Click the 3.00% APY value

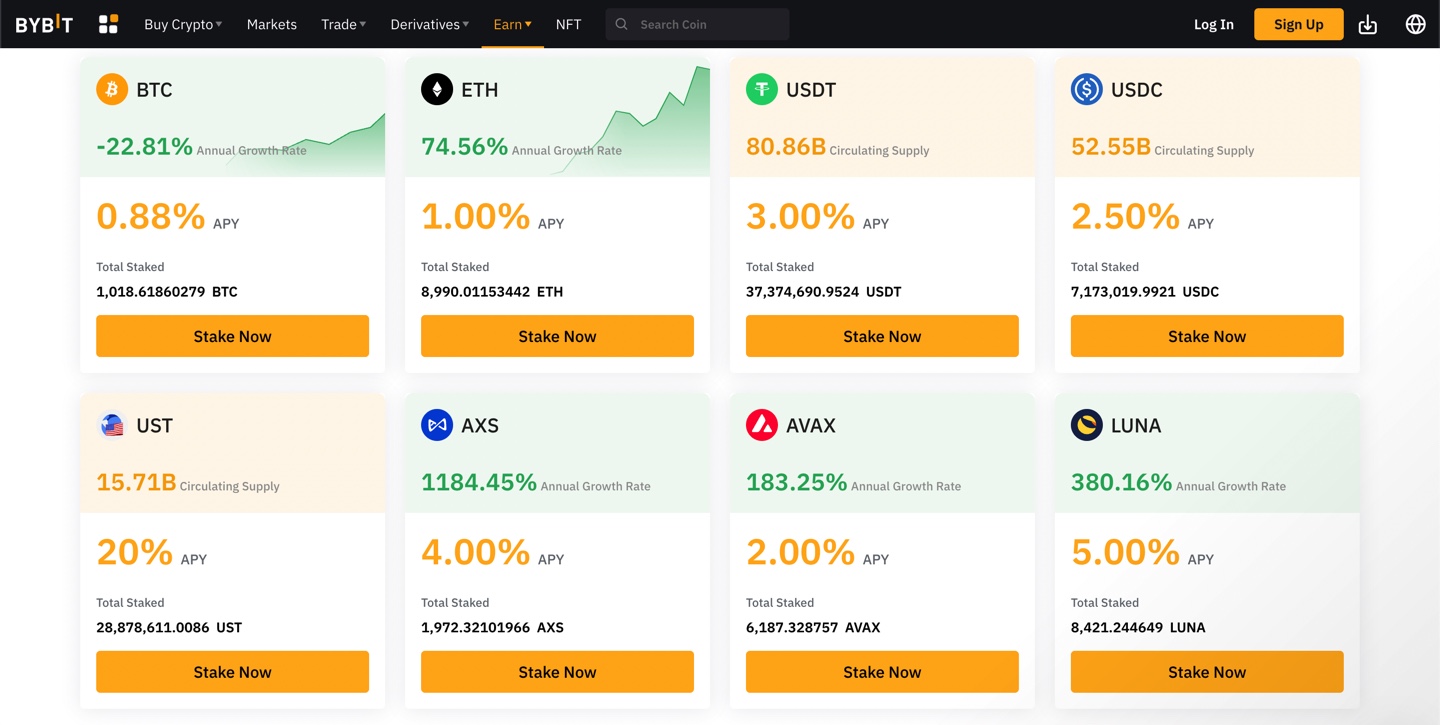tap(801, 216)
